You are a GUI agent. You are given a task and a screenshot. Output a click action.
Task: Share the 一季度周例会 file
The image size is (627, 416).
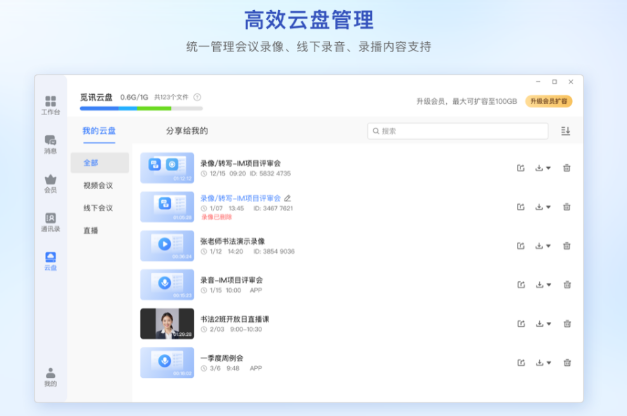click(521, 362)
